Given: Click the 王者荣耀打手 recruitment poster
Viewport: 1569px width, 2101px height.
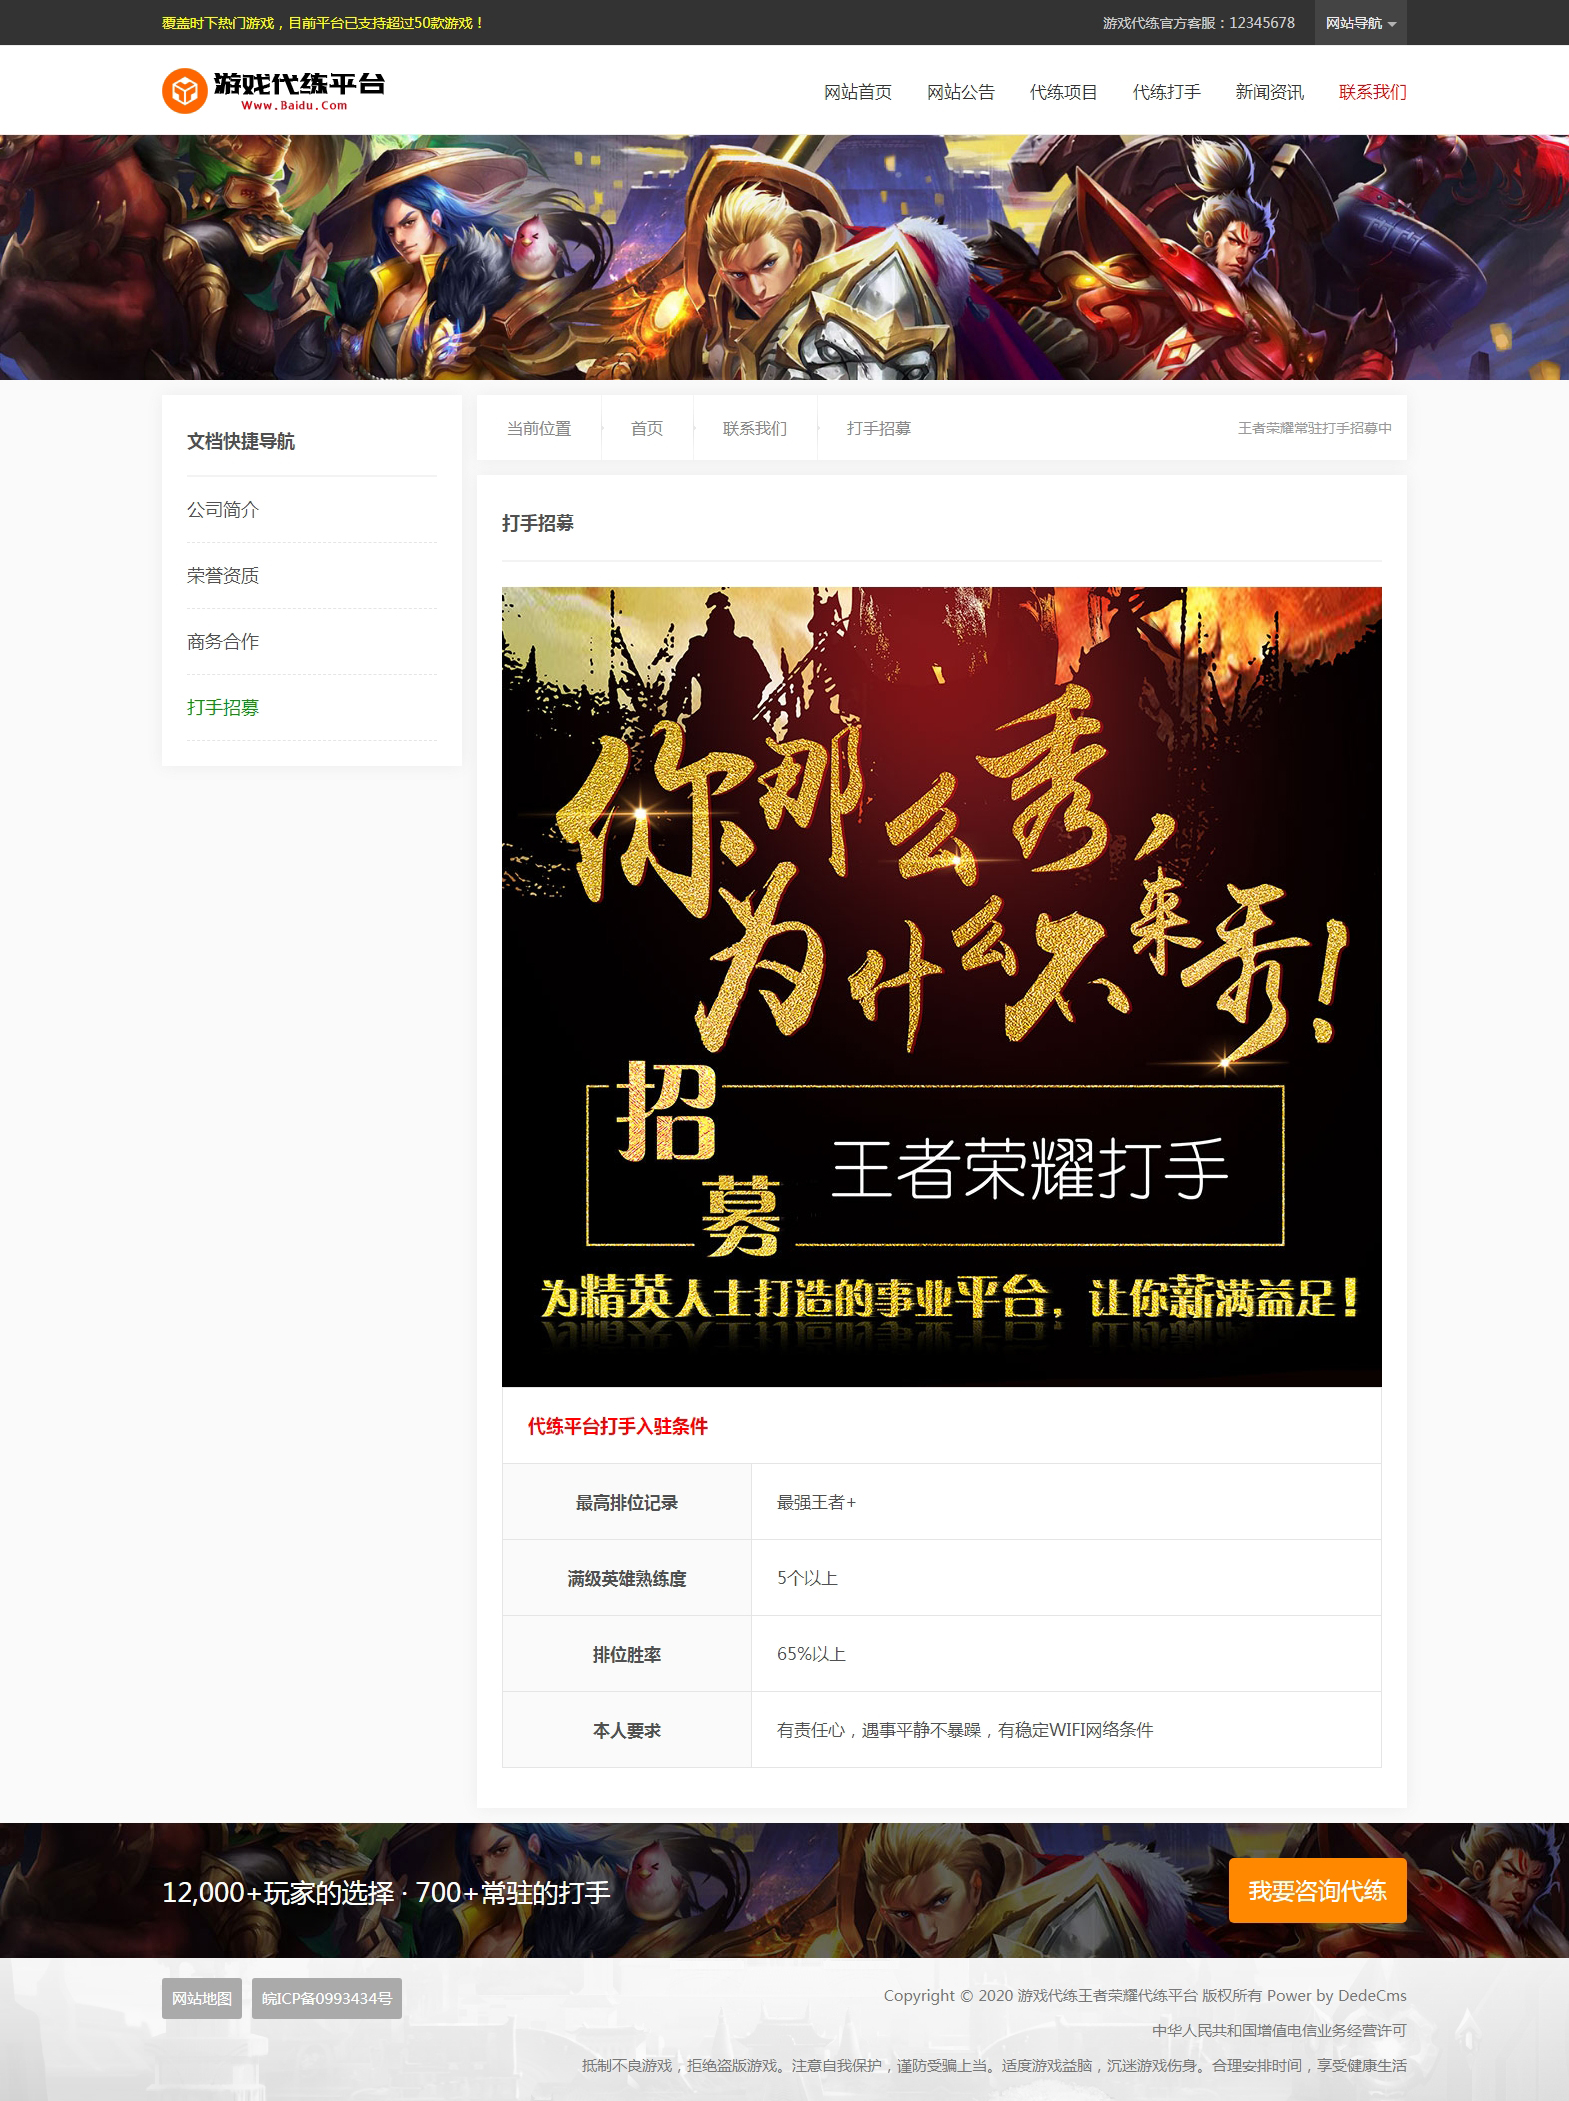Looking at the screenshot, I should pos(941,986).
